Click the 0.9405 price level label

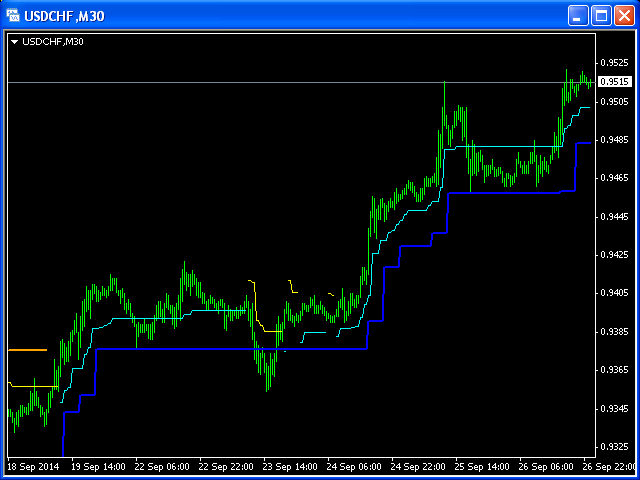[614, 293]
